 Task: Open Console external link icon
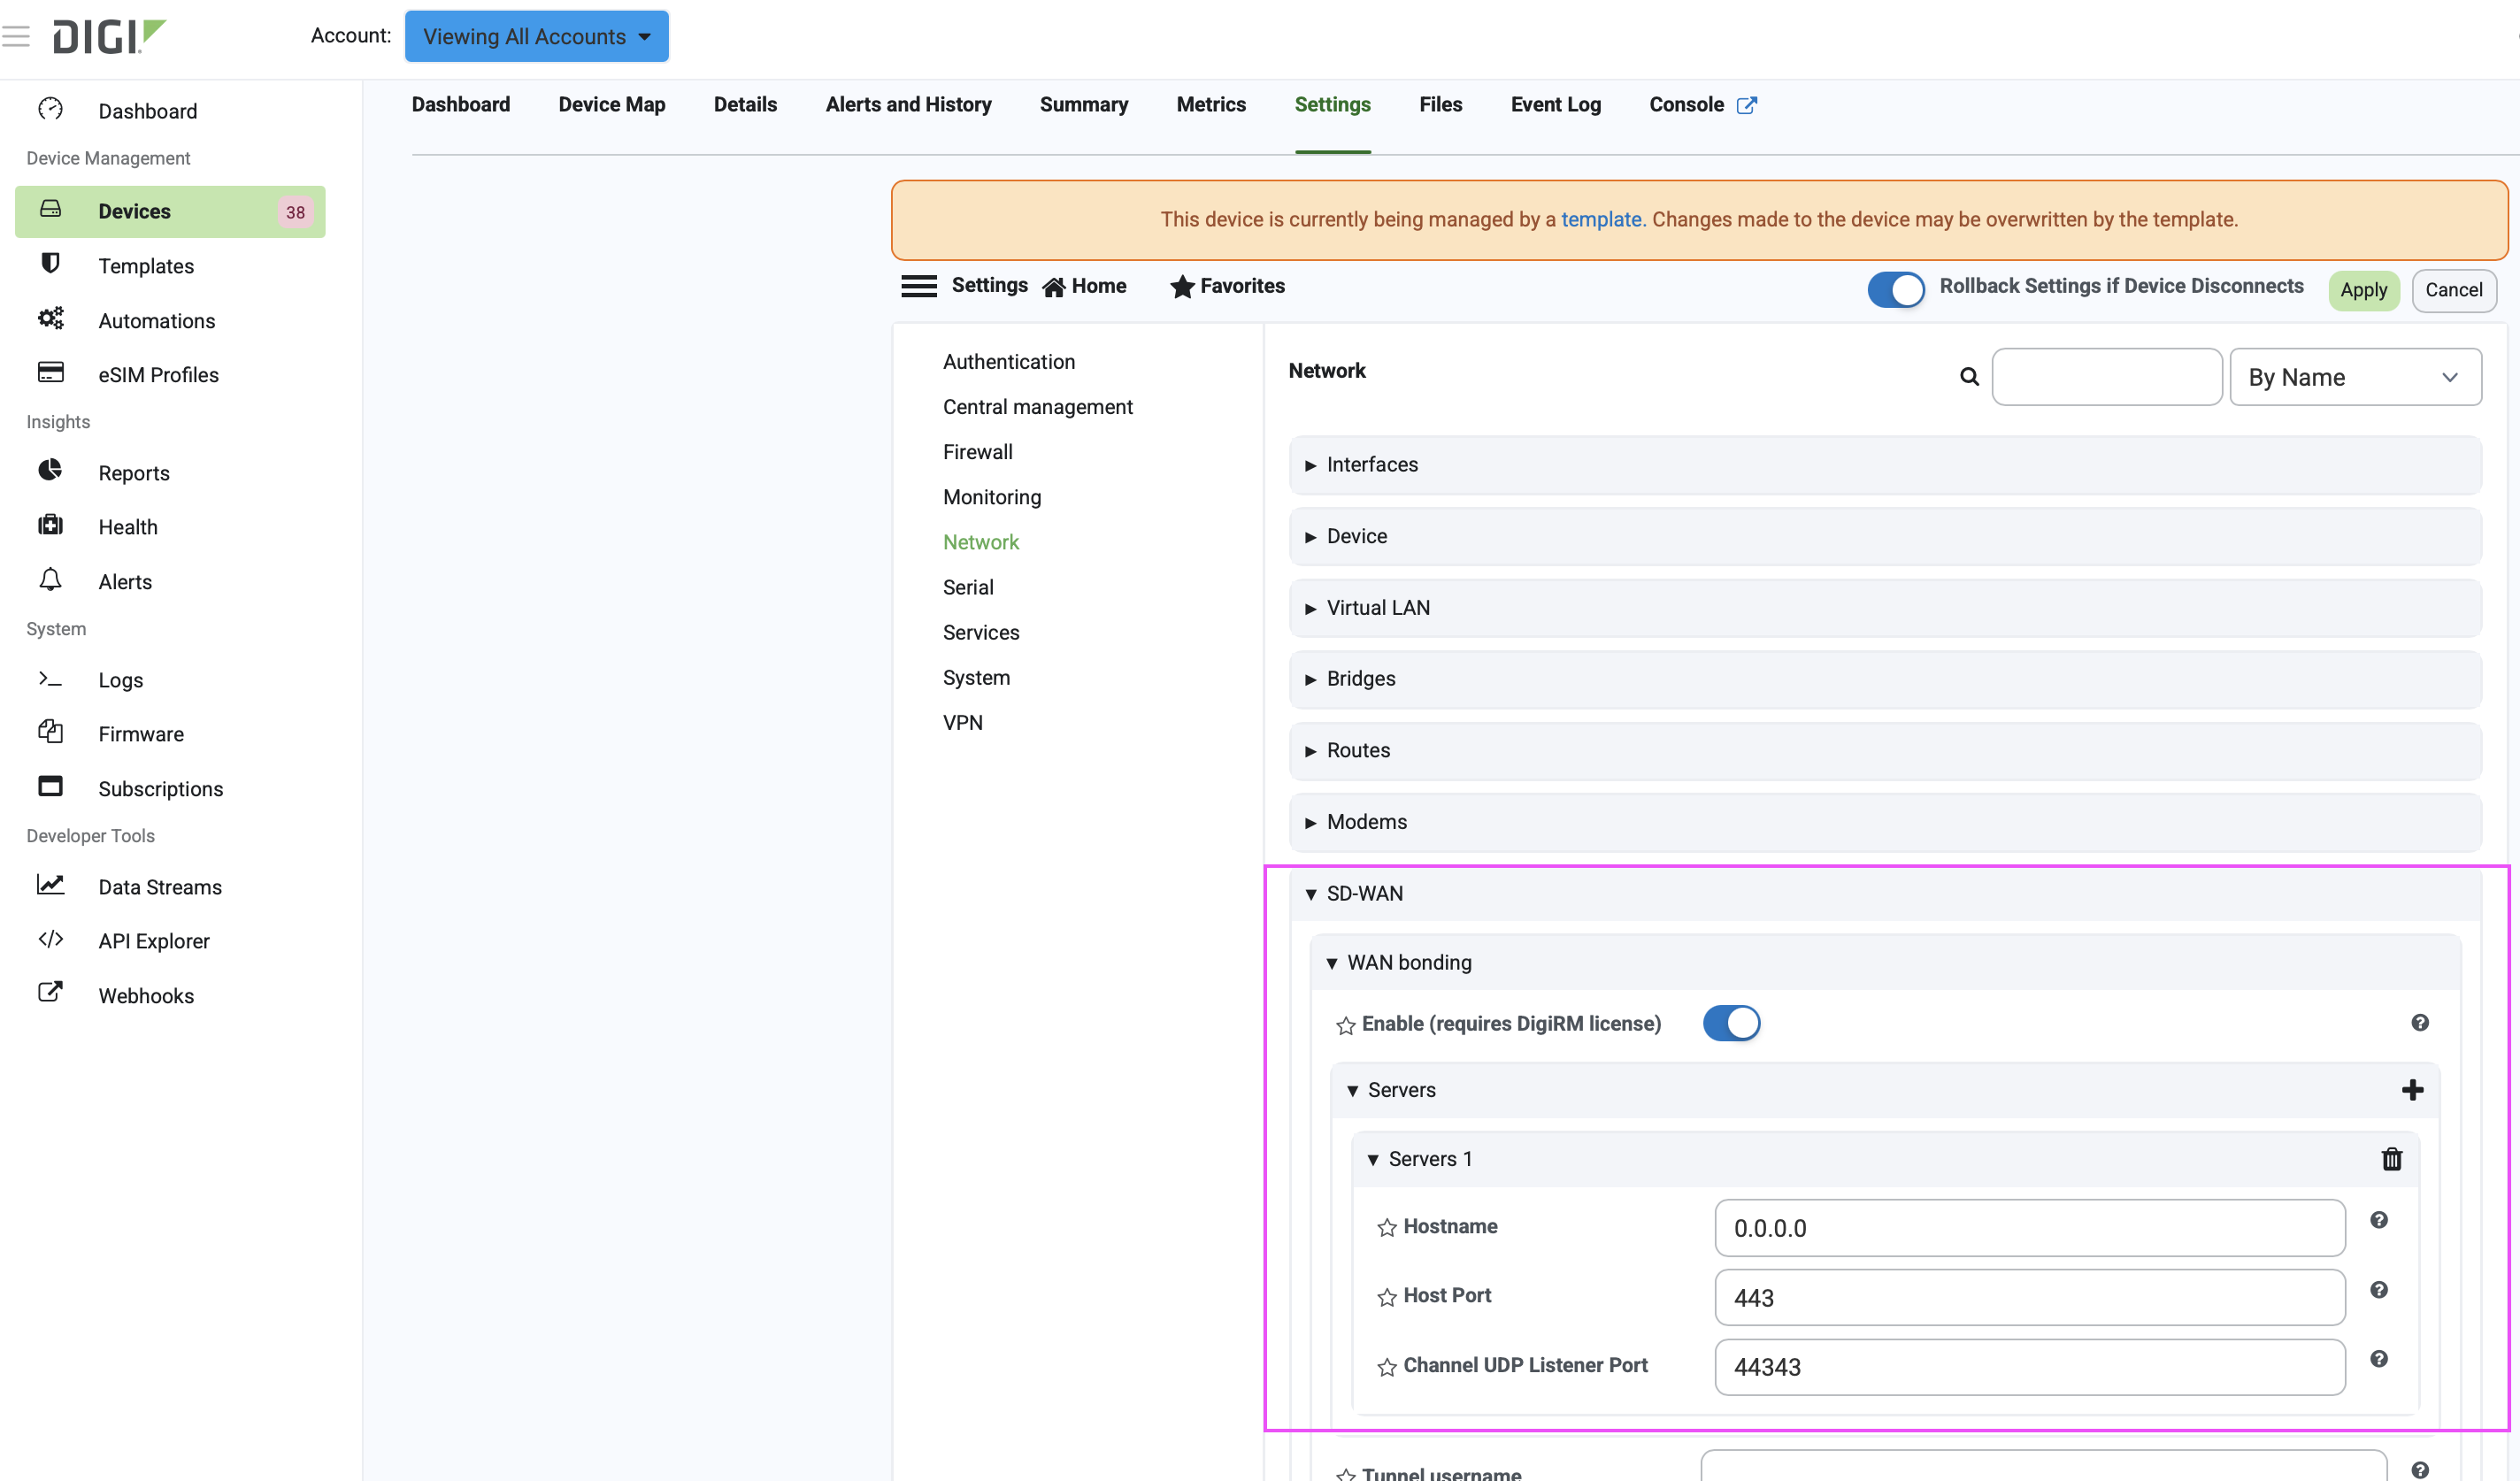pyautogui.click(x=1746, y=105)
